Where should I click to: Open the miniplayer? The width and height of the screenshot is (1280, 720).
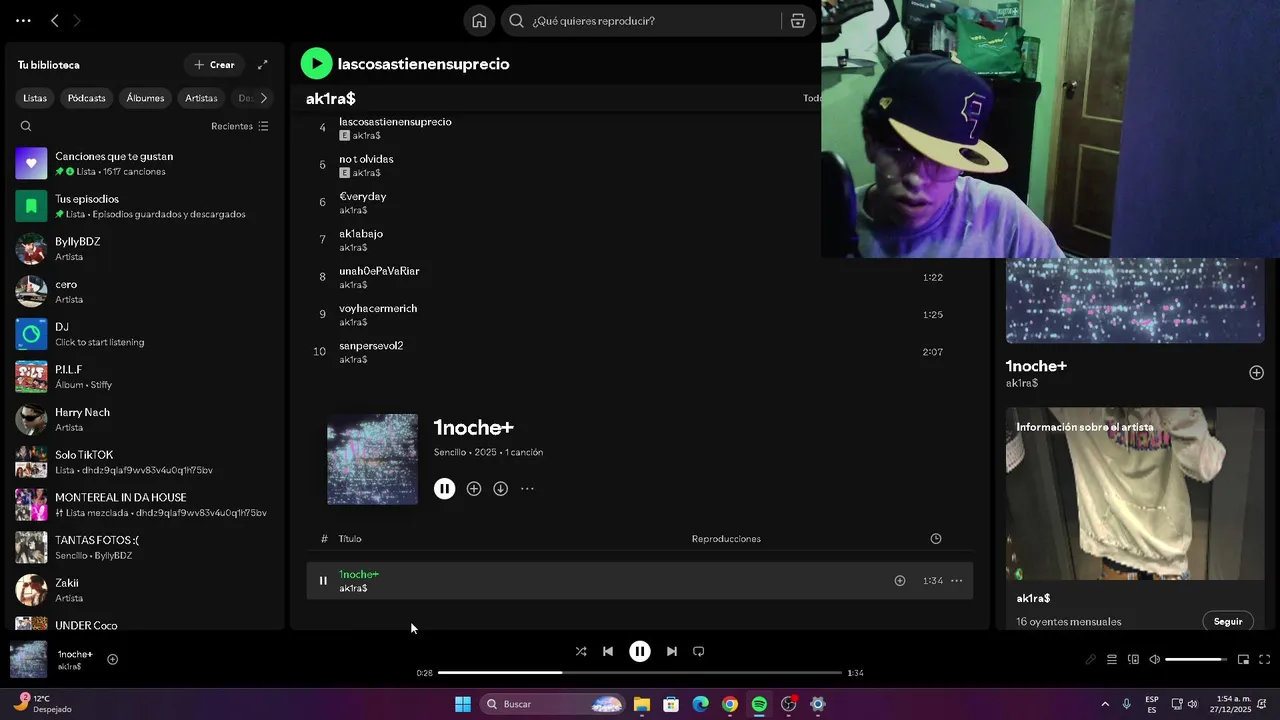pyautogui.click(x=1243, y=660)
